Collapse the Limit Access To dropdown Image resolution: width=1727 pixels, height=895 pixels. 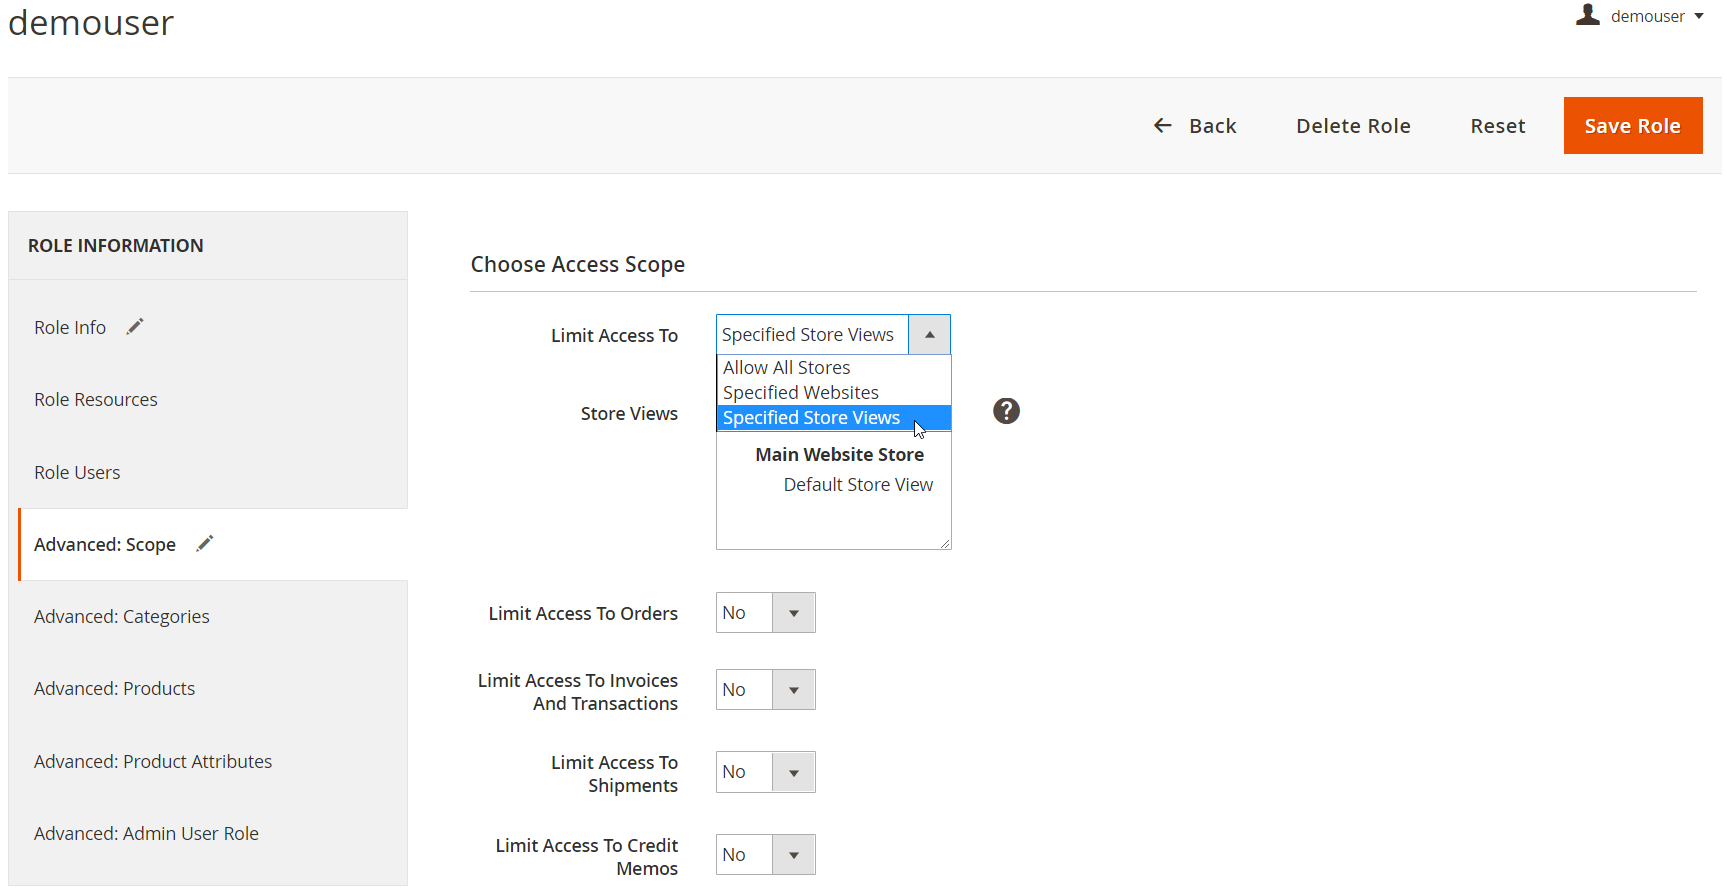click(929, 335)
